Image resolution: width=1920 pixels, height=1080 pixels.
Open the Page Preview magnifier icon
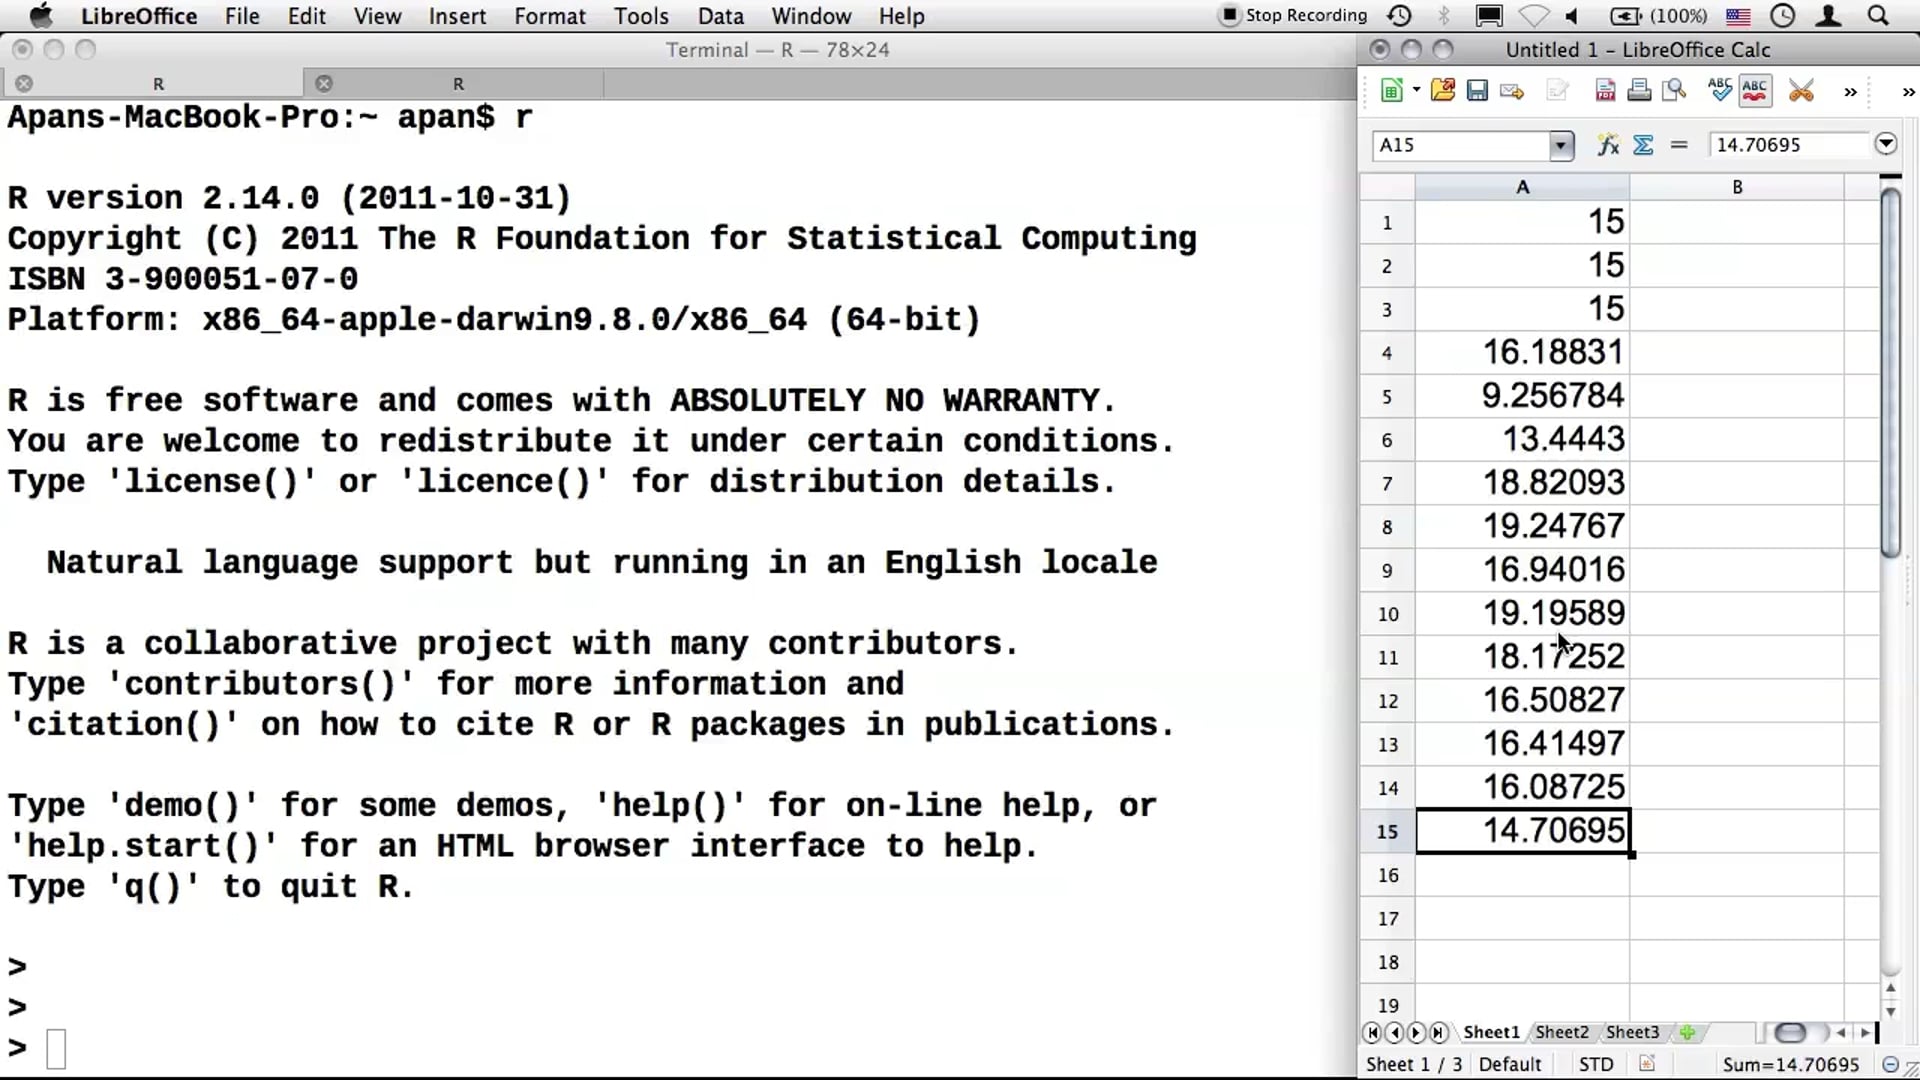coord(1673,91)
